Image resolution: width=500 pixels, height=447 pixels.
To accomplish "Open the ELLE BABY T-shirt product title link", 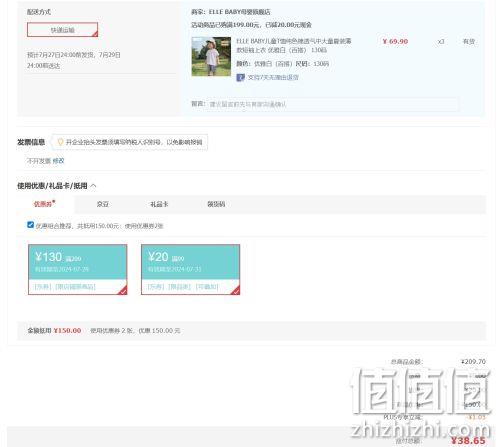I will point(294,45).
